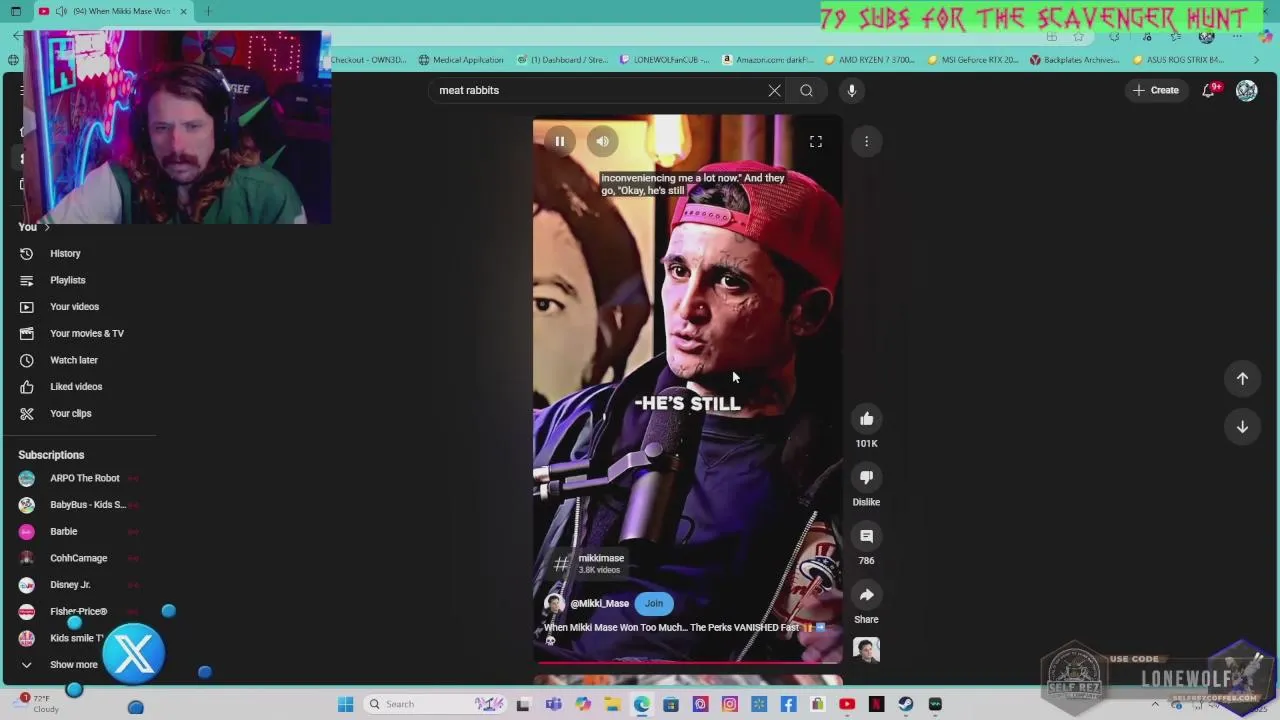Expand the 'You' section chevron
The height and width of the screenshot is (720, 1280).
[46, 227]
